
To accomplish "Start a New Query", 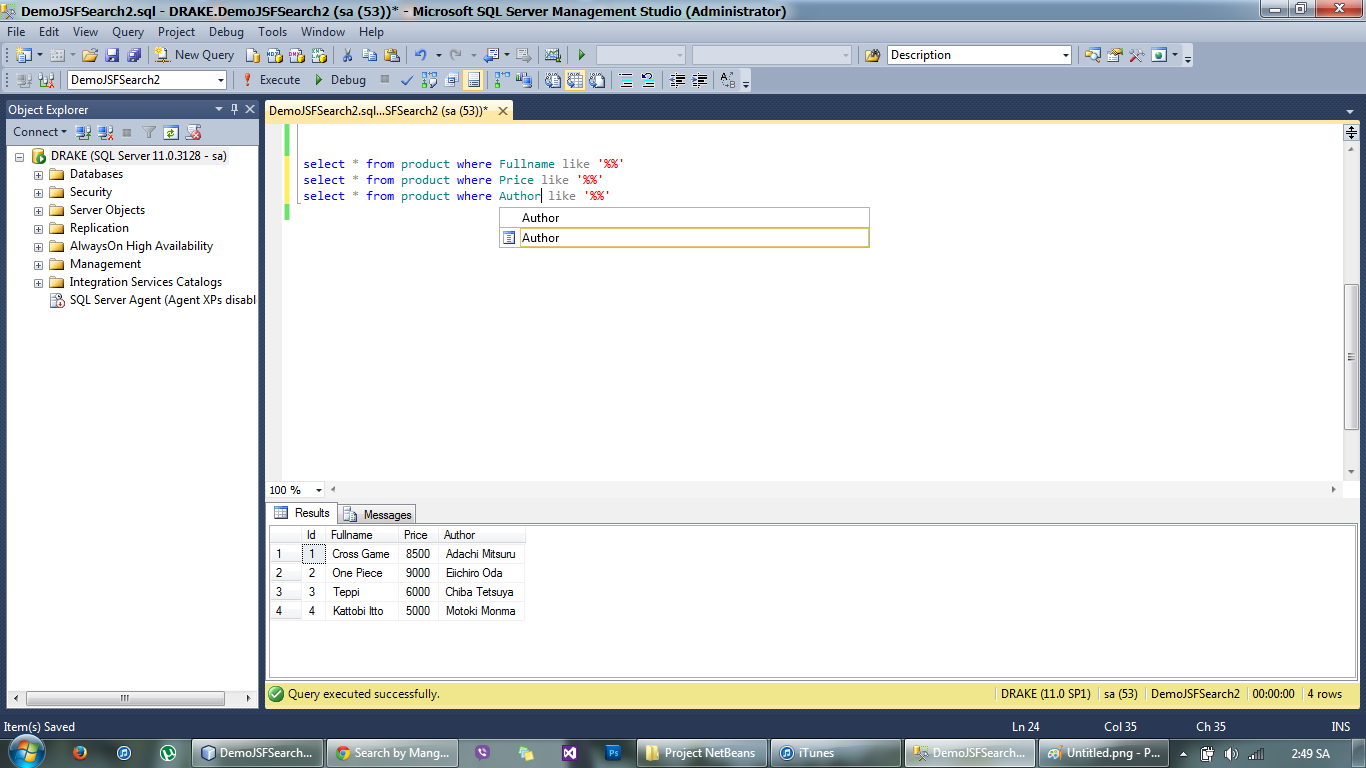I will pos(194,55).
